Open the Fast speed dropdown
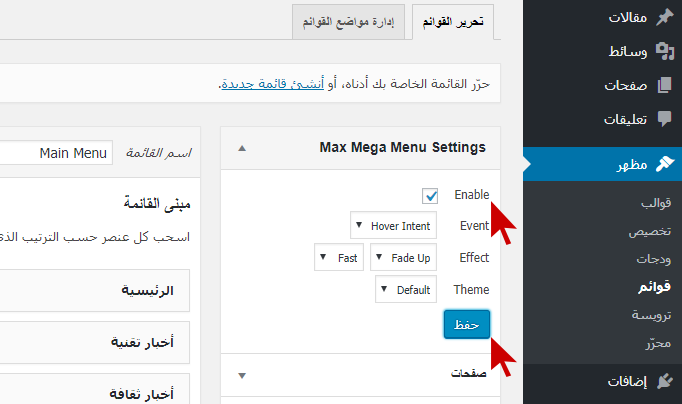The width and height of the screenshot is (682, 404). pos(339,257)
